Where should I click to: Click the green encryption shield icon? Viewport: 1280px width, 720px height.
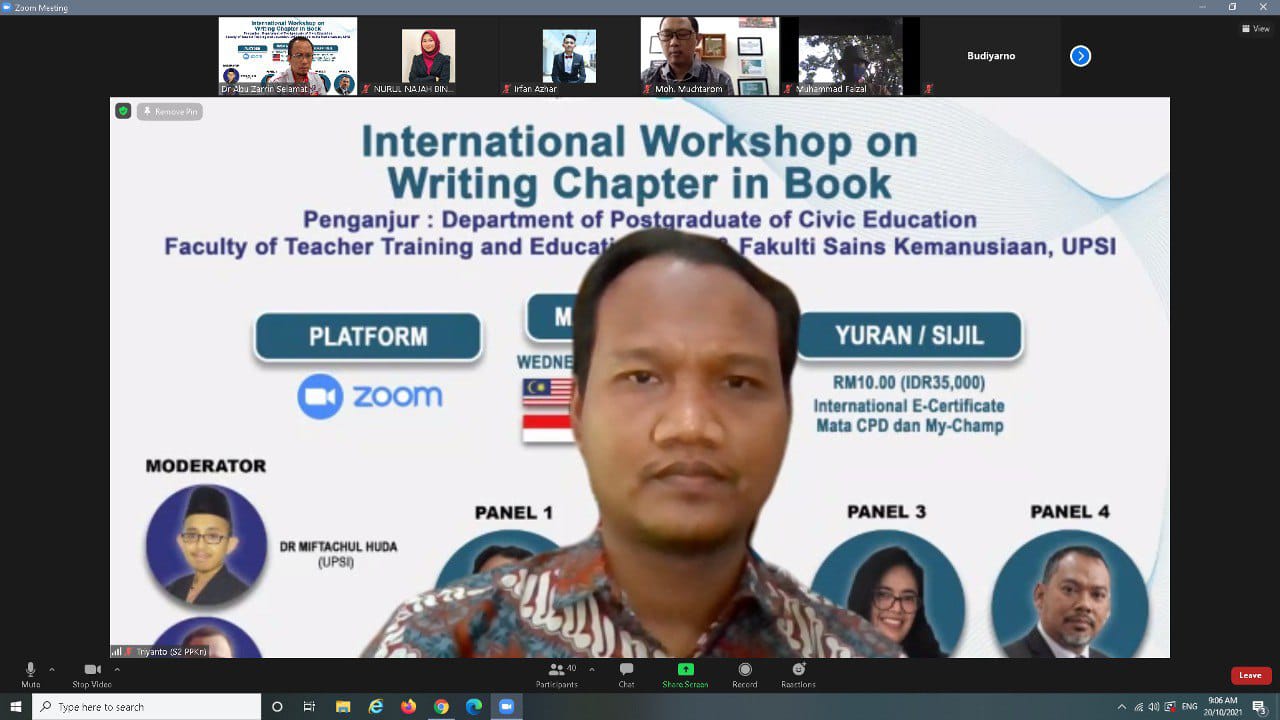pos(123,111)
